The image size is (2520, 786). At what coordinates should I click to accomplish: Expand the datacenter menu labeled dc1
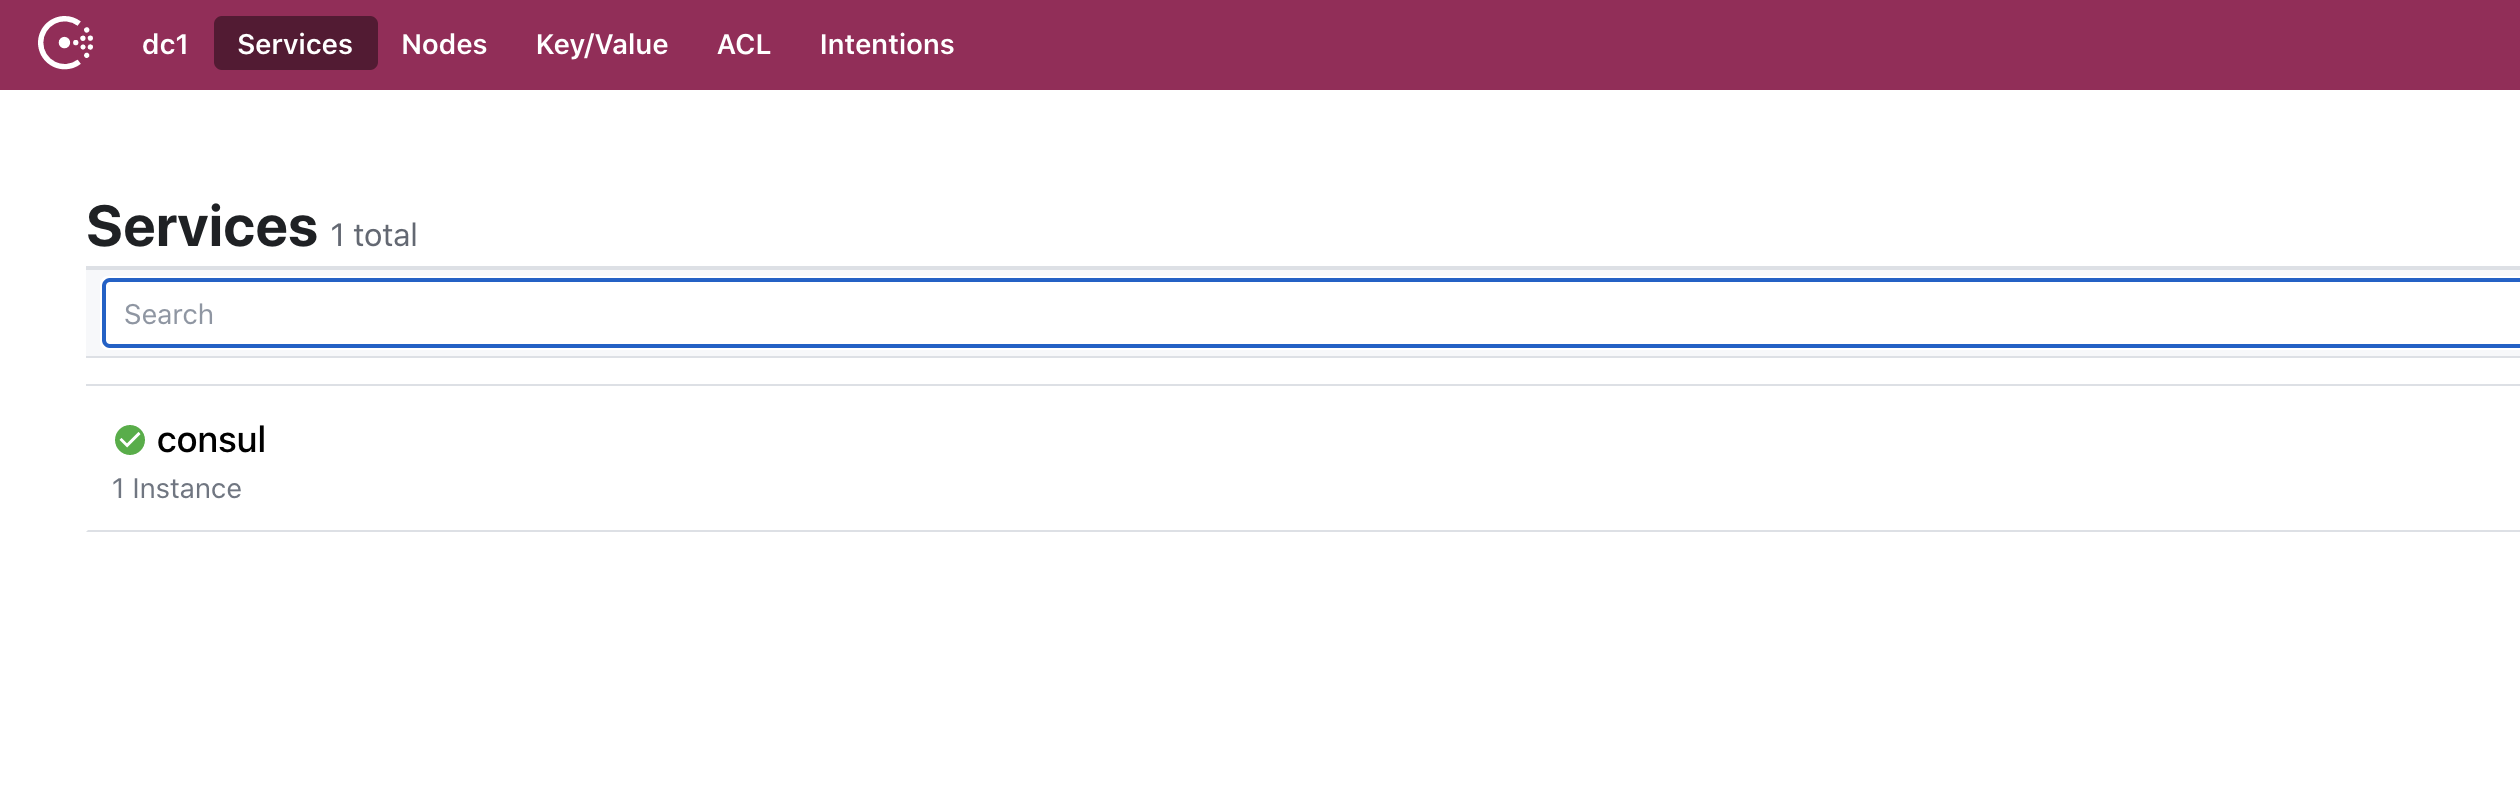point(163,44)
